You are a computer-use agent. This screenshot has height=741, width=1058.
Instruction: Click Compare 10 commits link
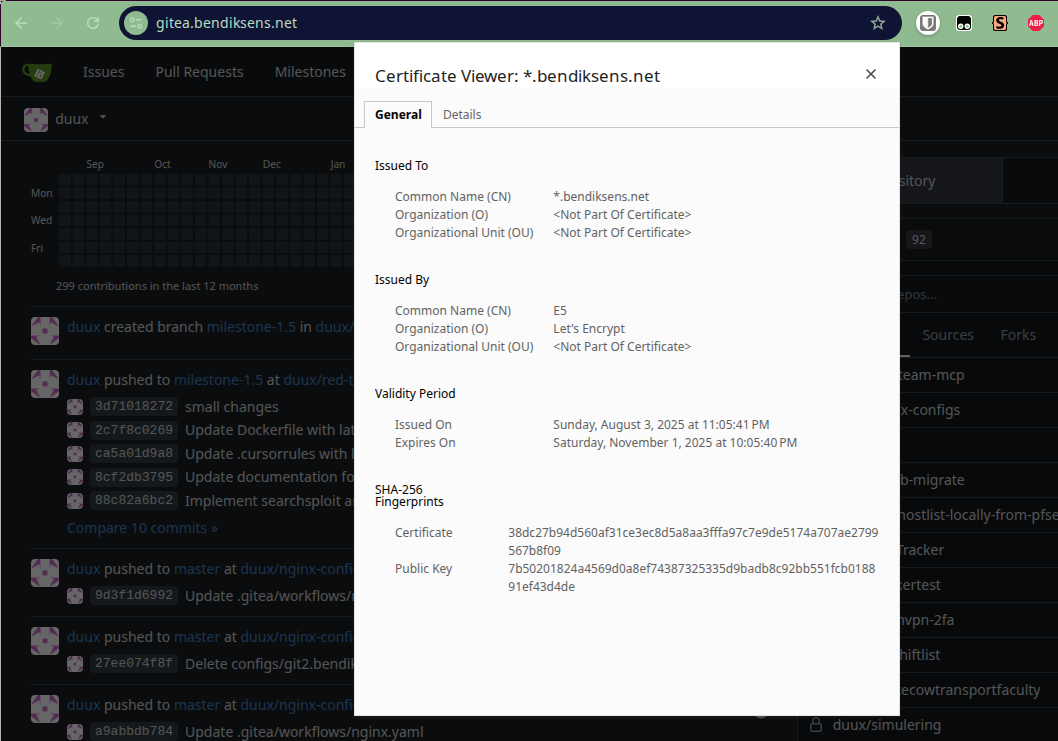point(142,528)
